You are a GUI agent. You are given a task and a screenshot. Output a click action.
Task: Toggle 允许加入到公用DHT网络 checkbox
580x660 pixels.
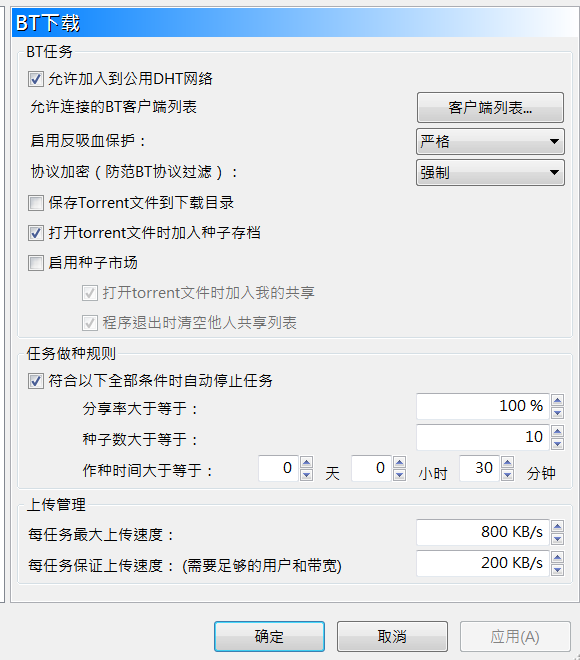coord(36,79)
